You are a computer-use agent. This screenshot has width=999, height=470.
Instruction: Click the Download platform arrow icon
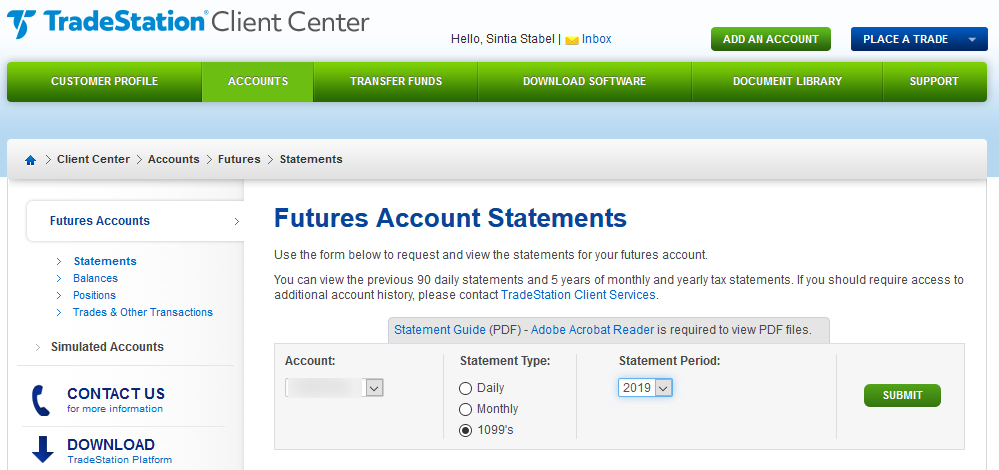tap(43, 450)
